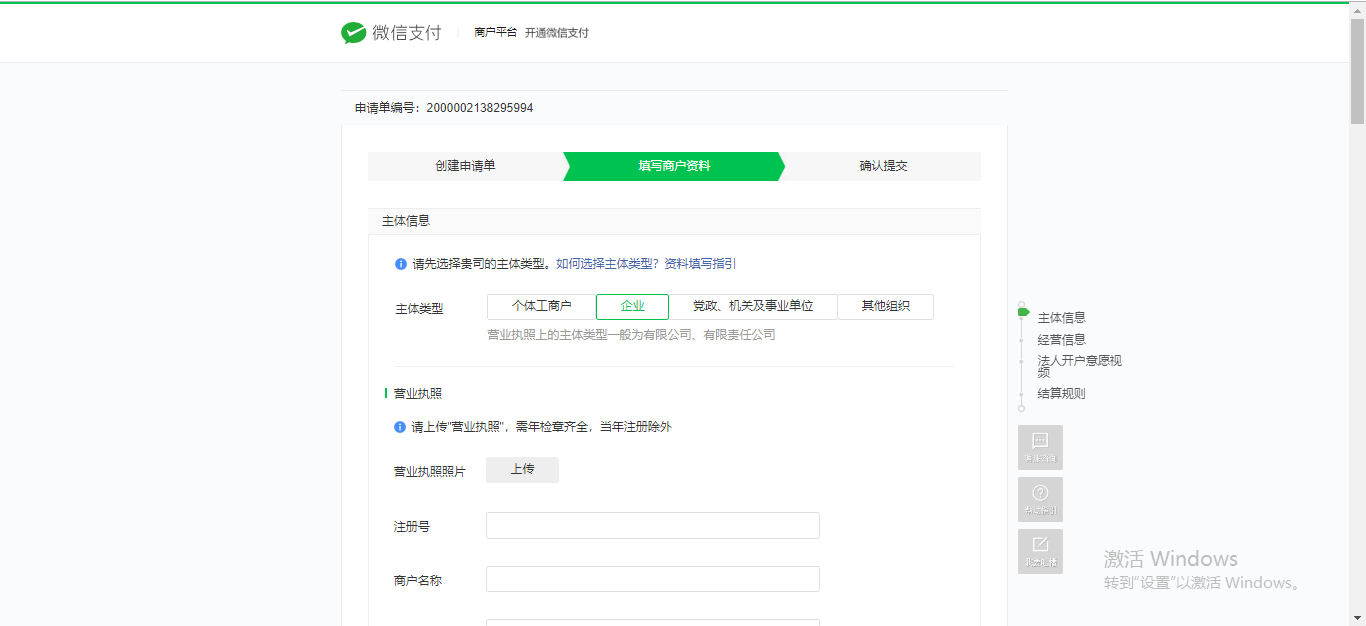Click the 填写商户资料 step tab
The height and width of the screenshot is (626, 1366).
(x=674, y=166)
